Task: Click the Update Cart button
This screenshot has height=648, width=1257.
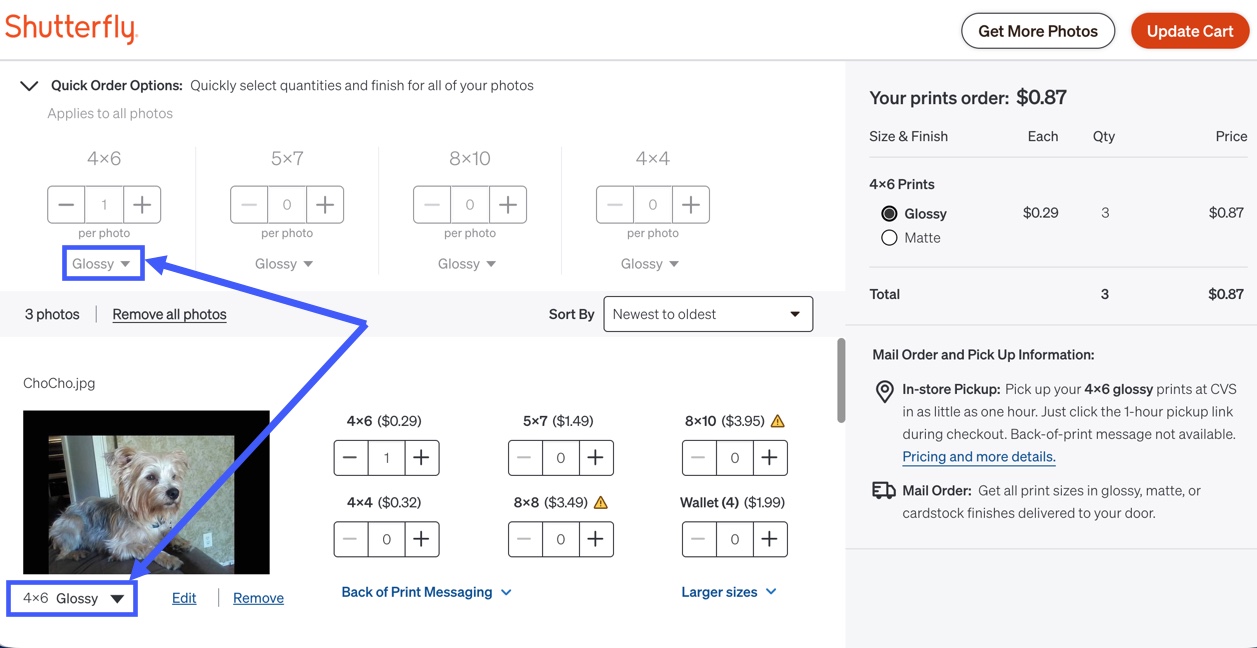Action: point(1190,31)
